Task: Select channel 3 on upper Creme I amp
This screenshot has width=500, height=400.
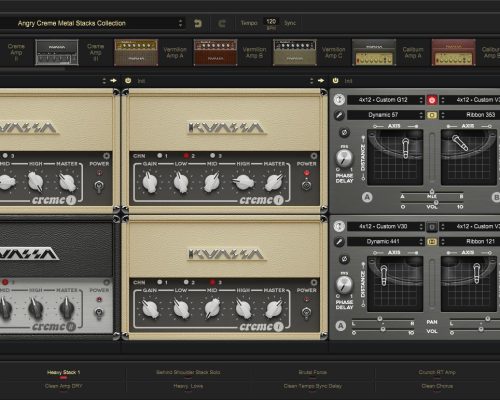Action: coord(213,156)
